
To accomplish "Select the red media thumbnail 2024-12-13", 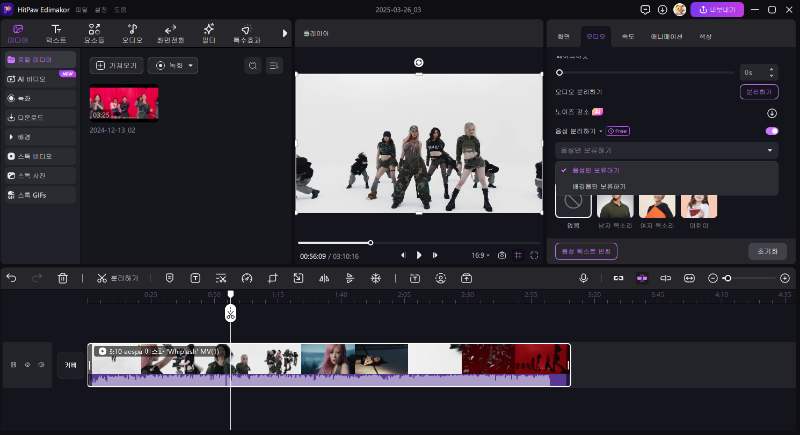I will [124, 104].
